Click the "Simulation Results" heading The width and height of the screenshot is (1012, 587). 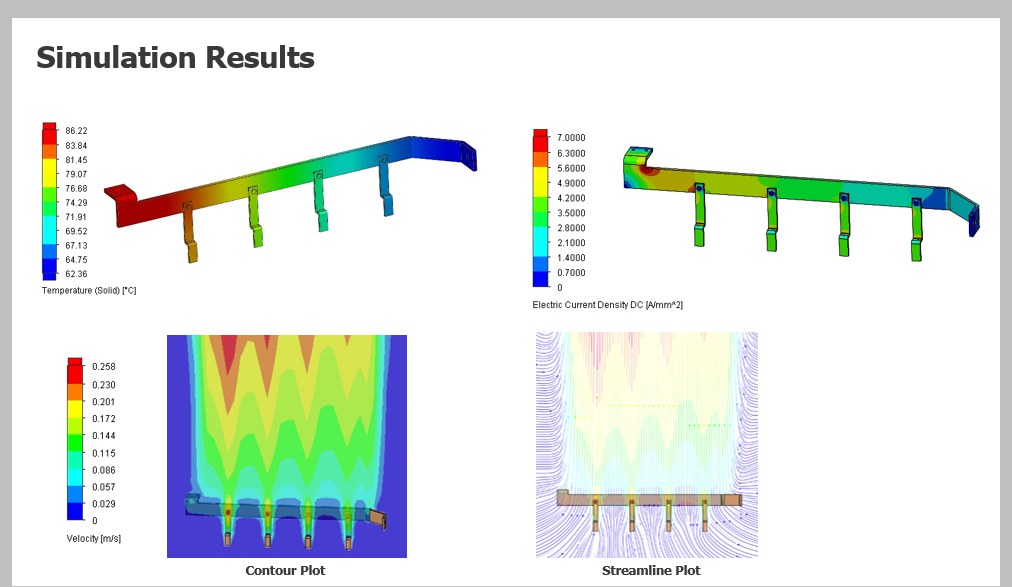[x=175, y=58]
